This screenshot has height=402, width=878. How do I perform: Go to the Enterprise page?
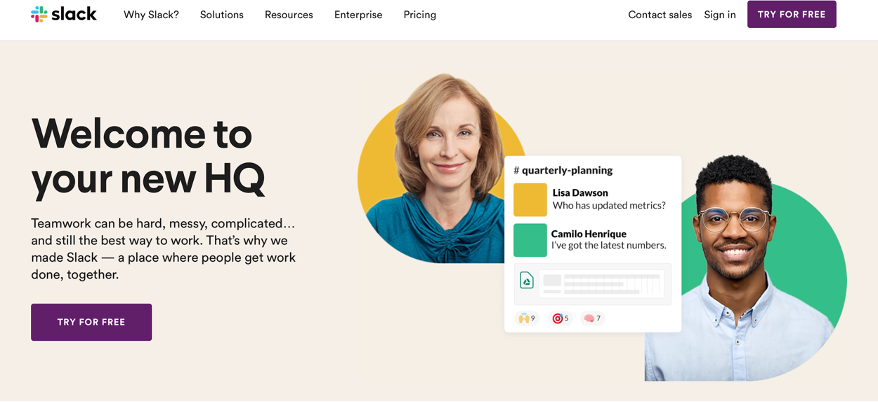[x=358, y=15]
